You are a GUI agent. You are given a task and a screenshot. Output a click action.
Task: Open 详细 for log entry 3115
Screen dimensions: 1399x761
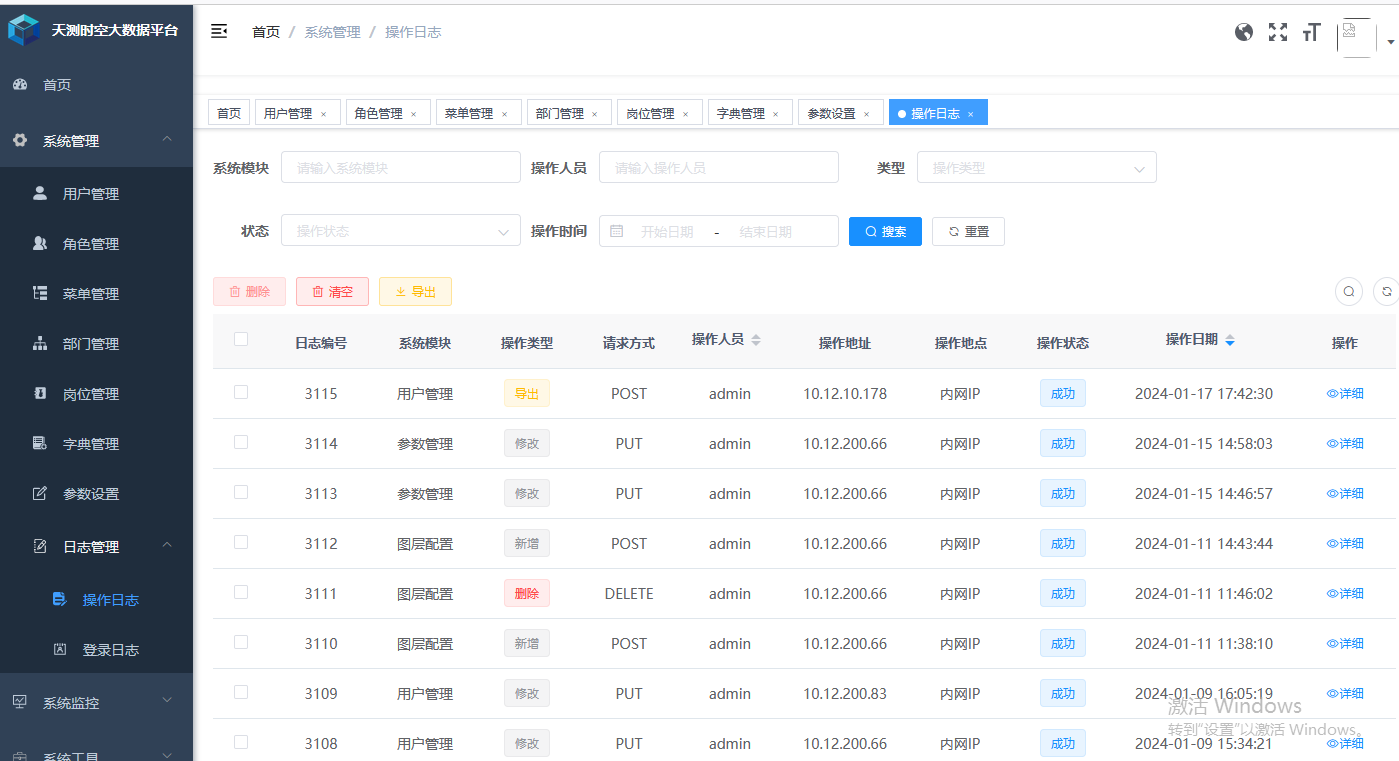pyautogui.click(x=1345, y=393)
